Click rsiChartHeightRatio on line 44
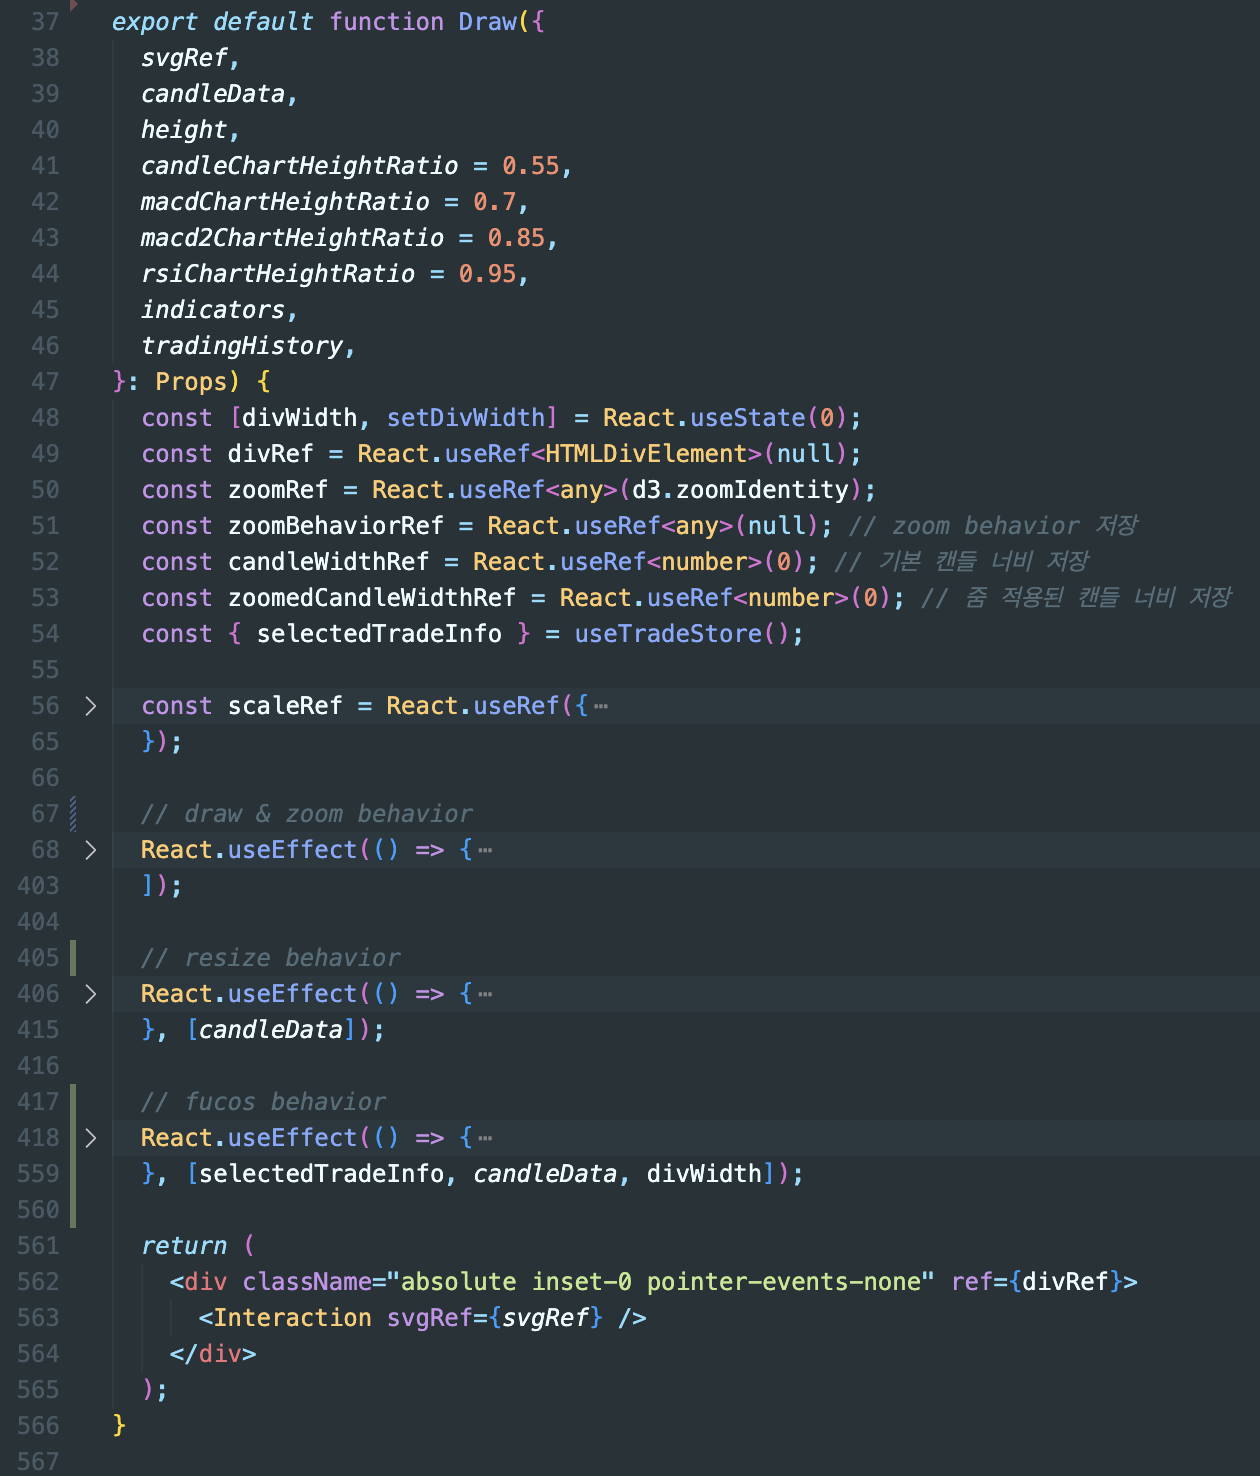Screen dimensions: 1260x1476 (x=278, y=274)
